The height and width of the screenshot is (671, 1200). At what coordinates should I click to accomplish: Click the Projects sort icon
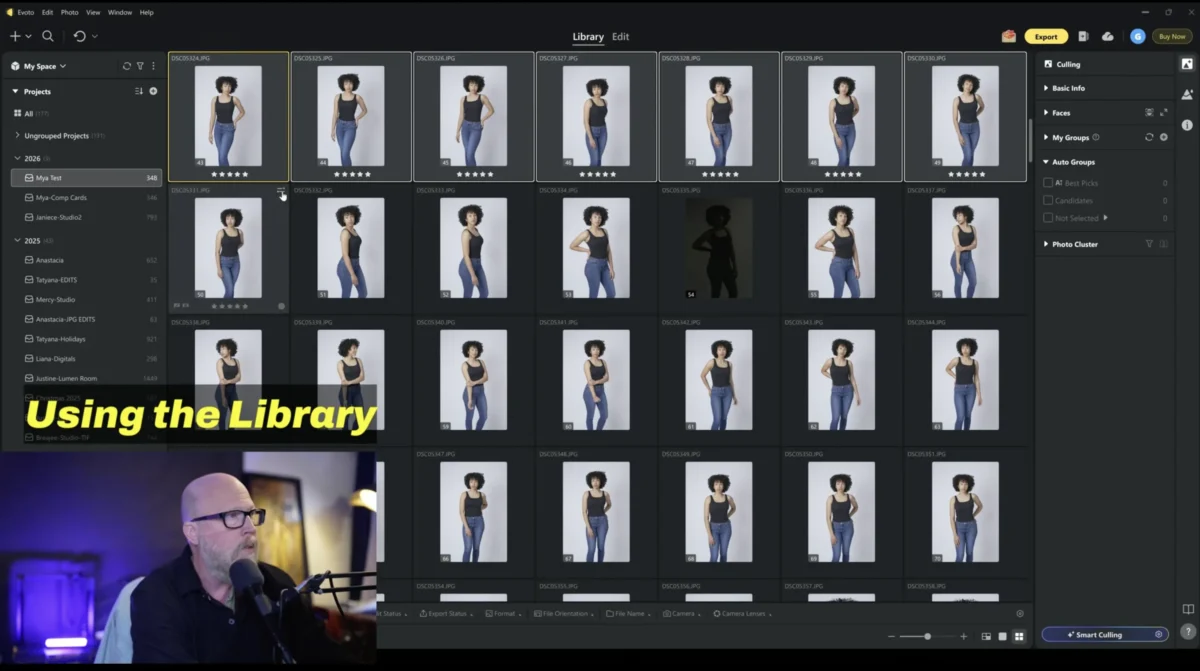pos(139,91)
